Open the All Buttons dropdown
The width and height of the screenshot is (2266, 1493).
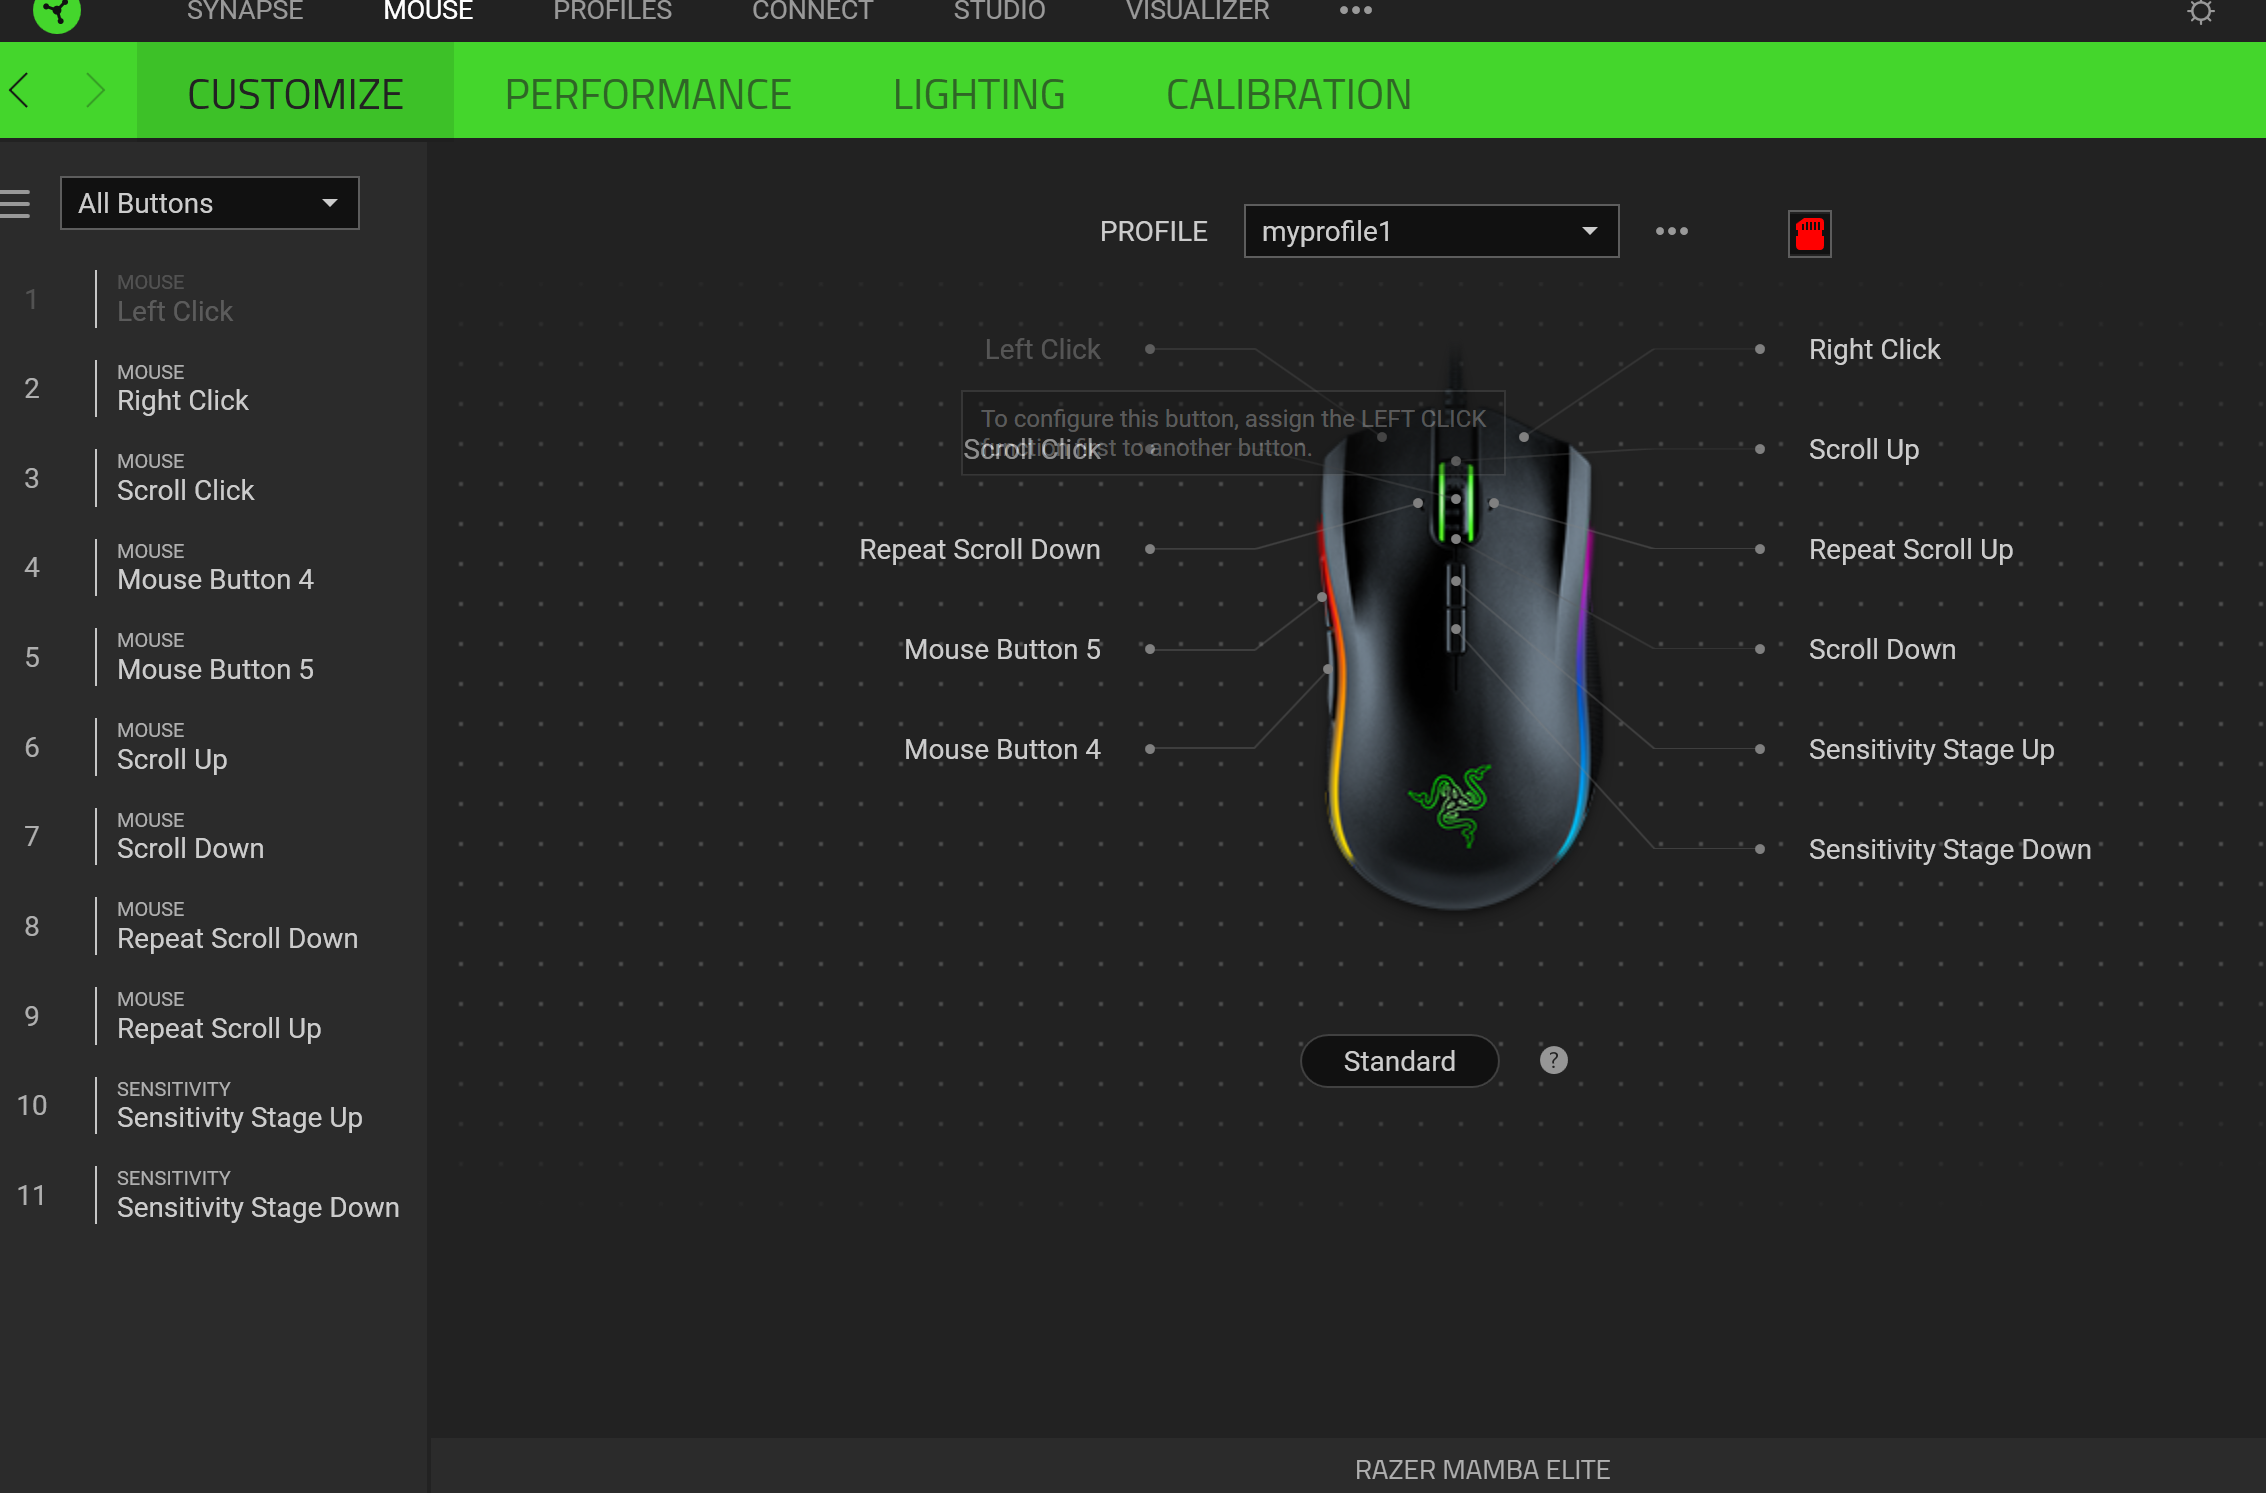click(209, 203)
